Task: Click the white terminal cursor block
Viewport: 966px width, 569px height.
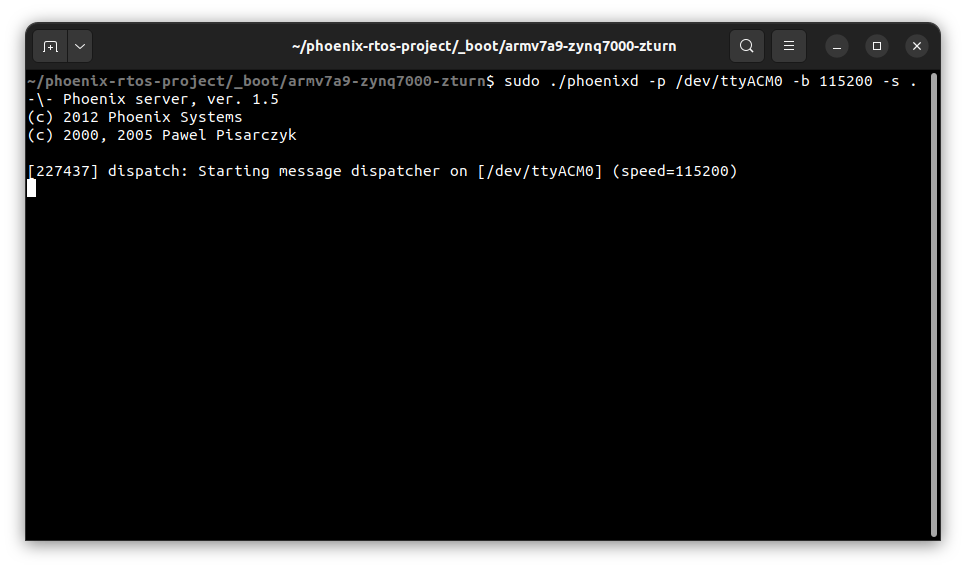Action: [x=32, y=188]
